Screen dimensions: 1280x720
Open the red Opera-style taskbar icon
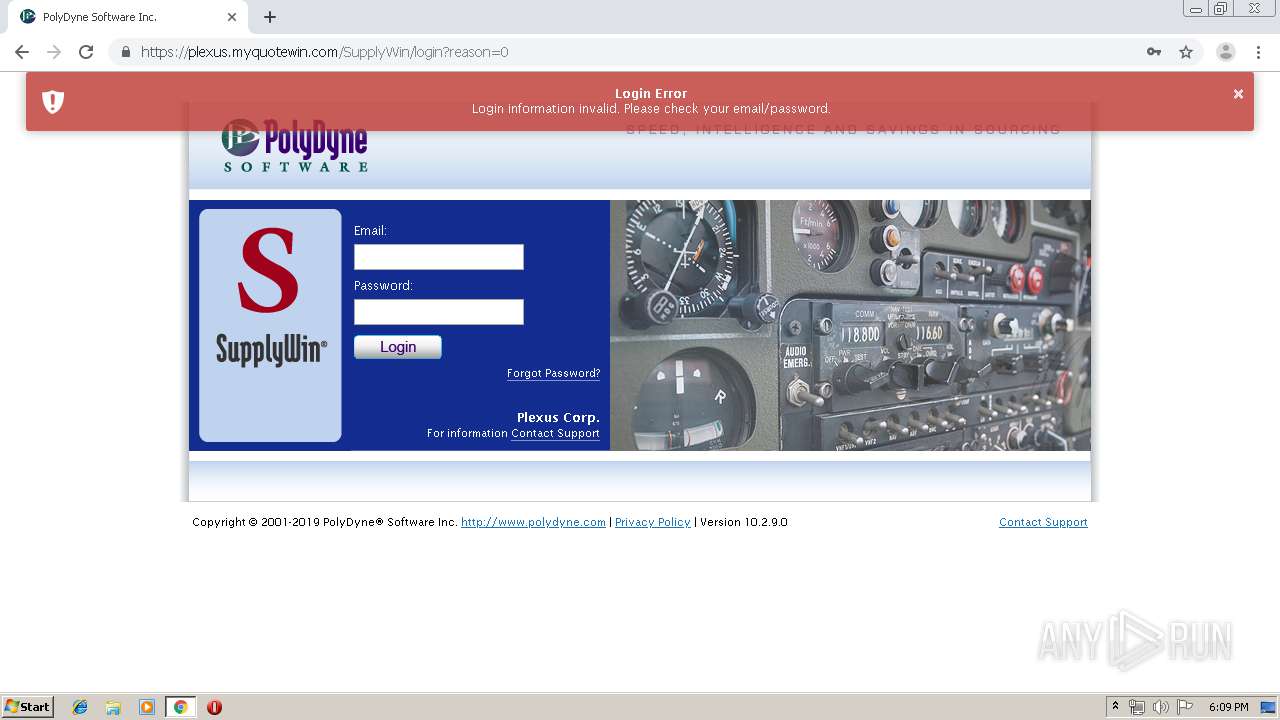pyautogui.click(x=214, y=707)
